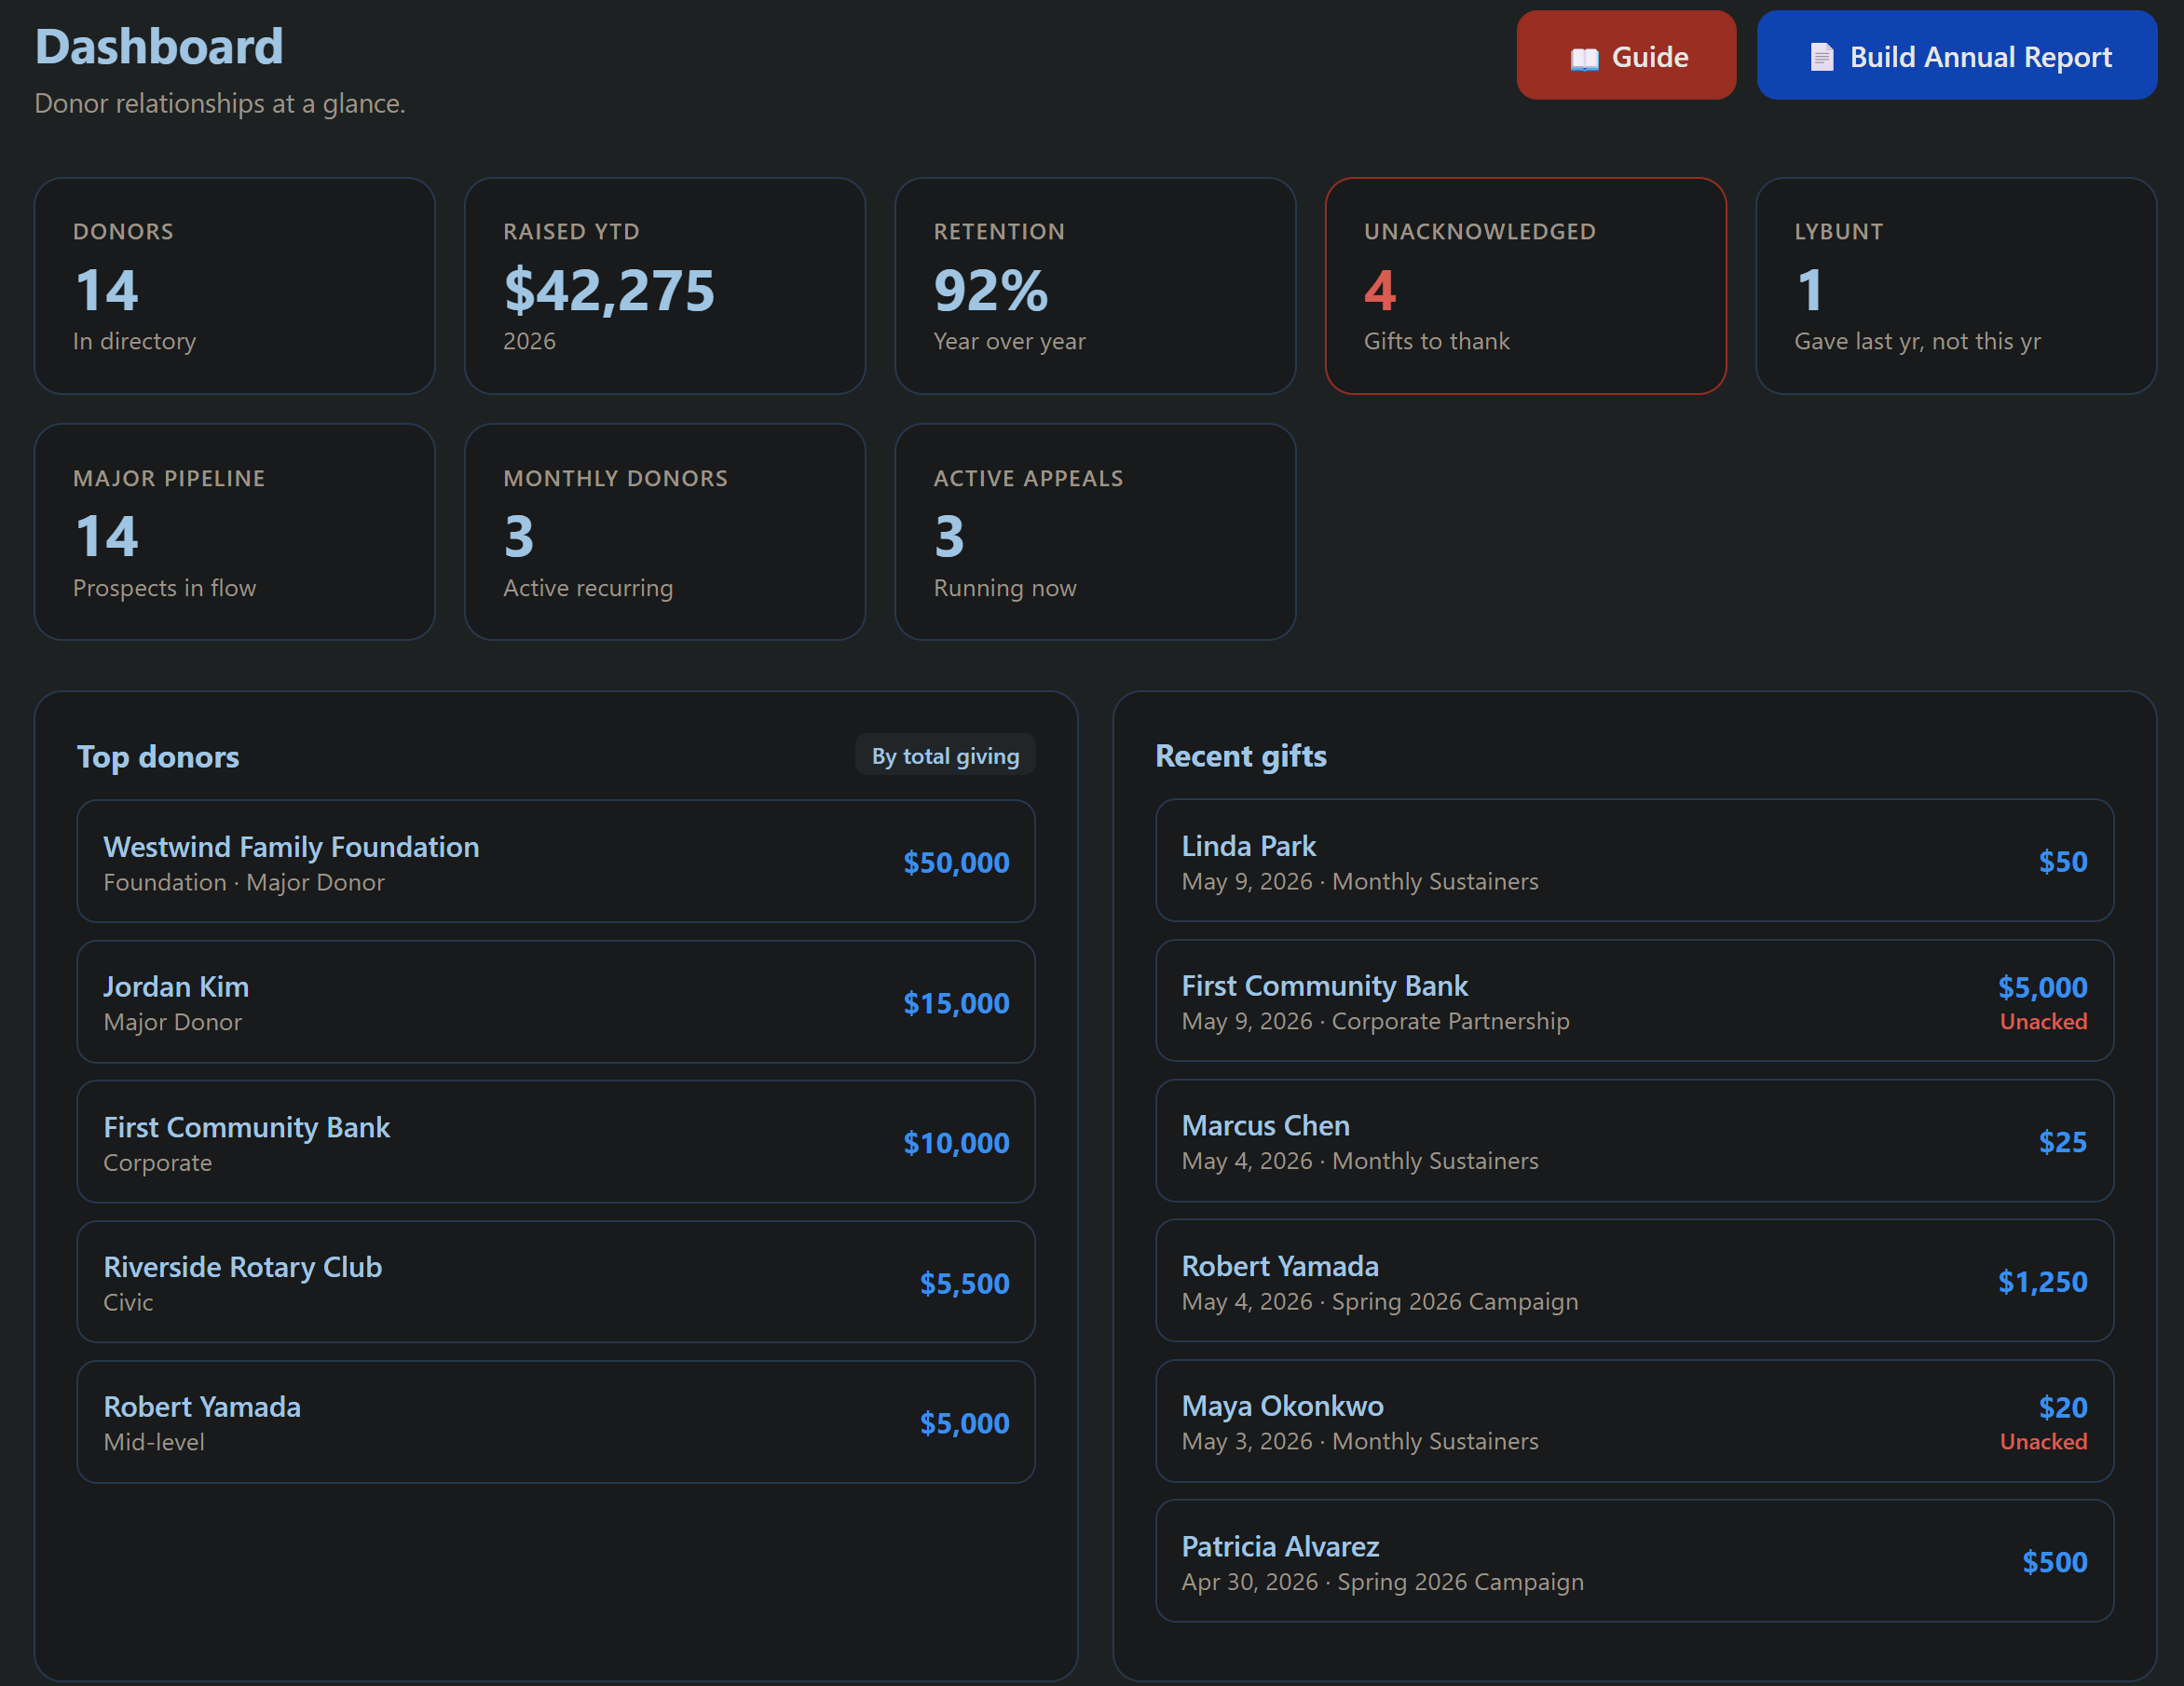Click Unacked label on First Community Bank gift

click(2043, 1022)
